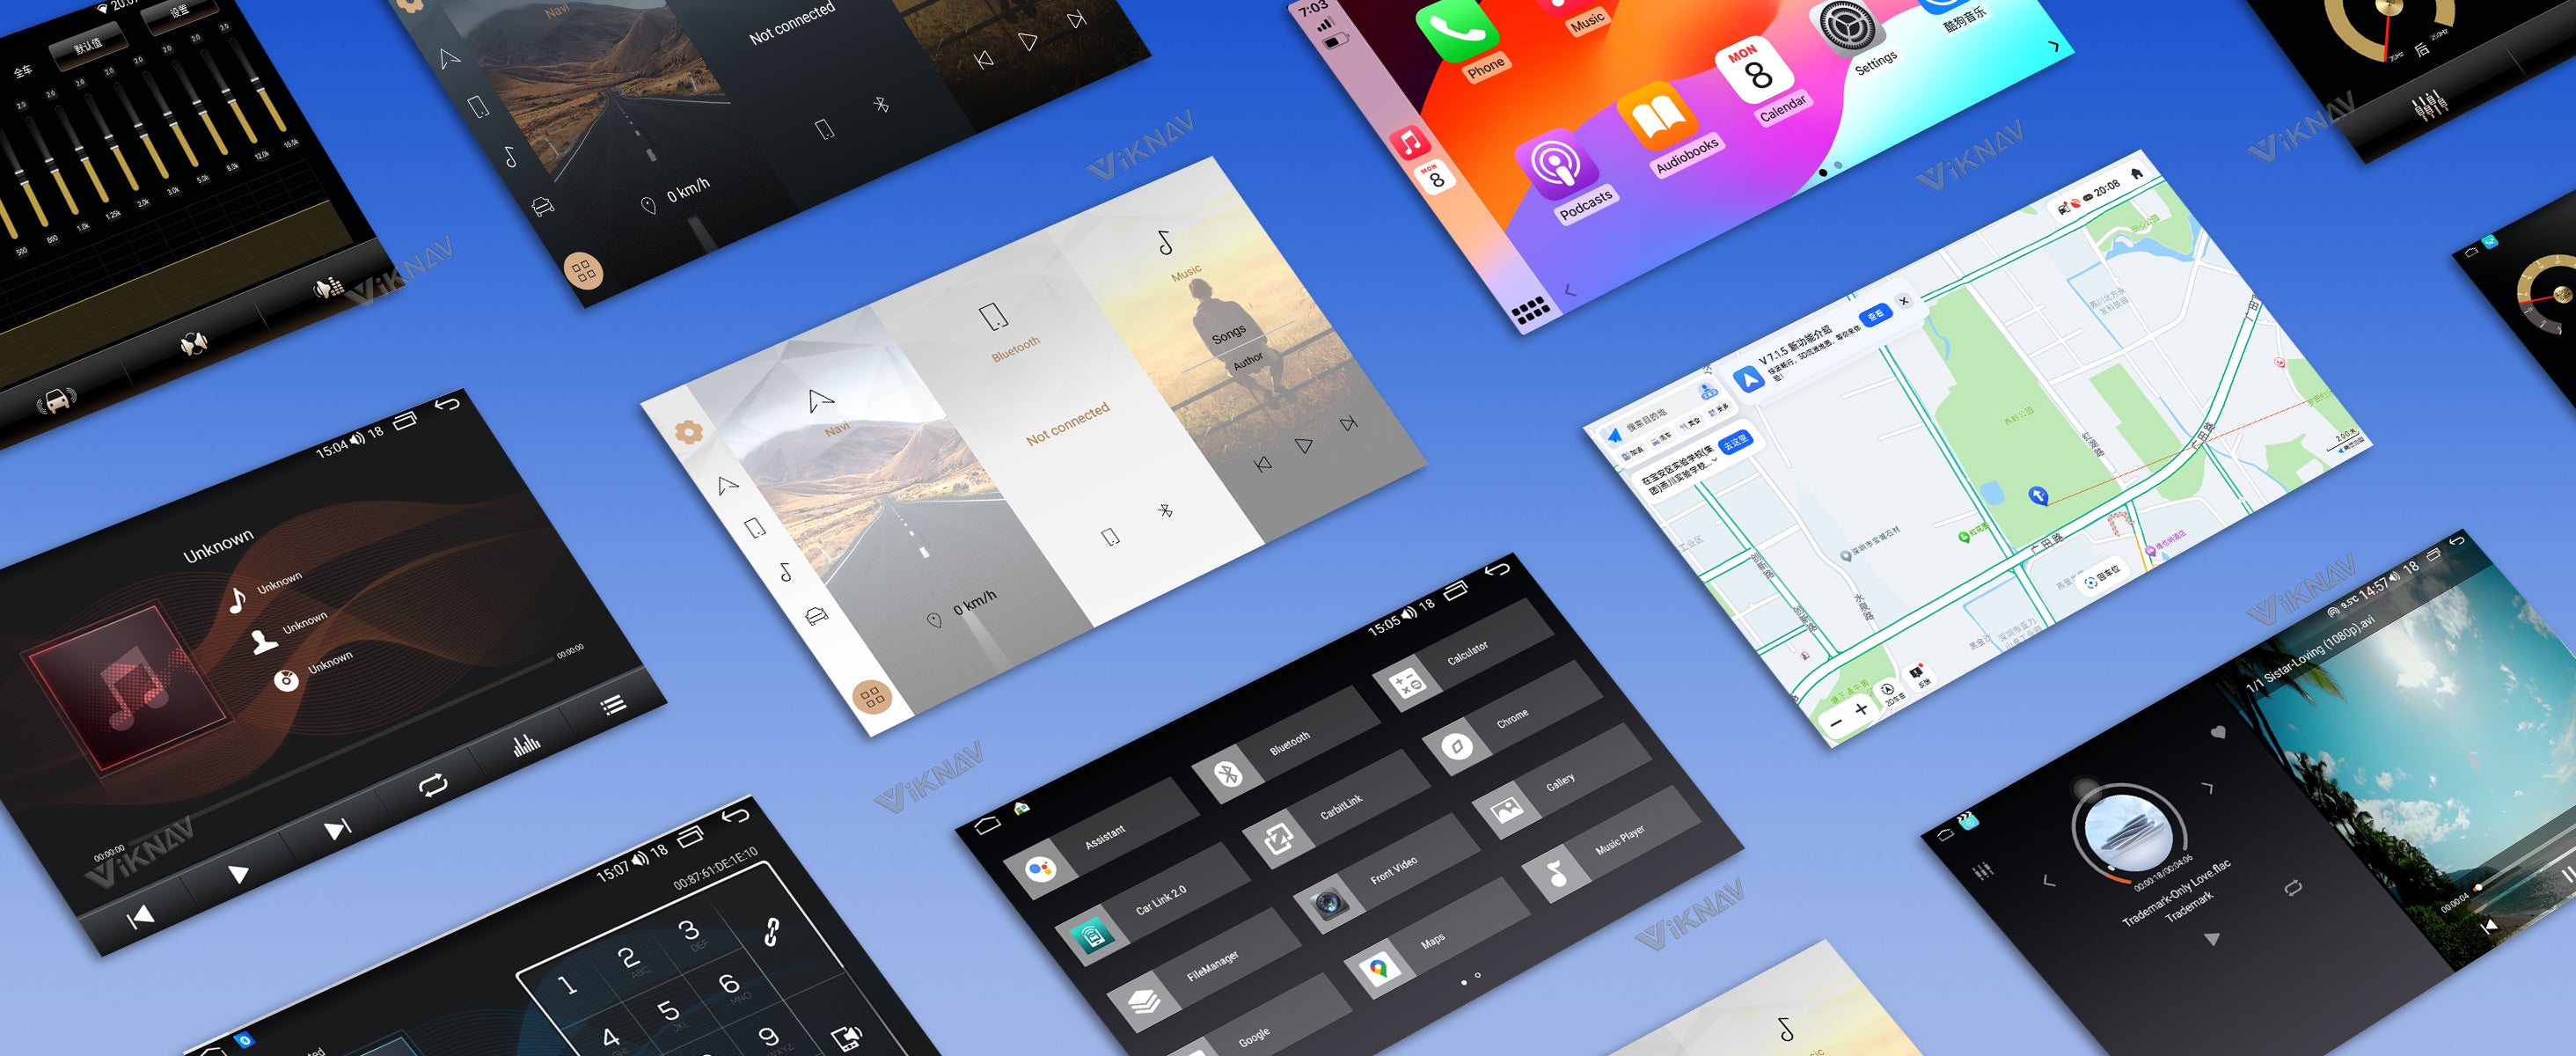Open settings gear on light home screen
The image size is (2576, 1056).
[x=688, y=432]
